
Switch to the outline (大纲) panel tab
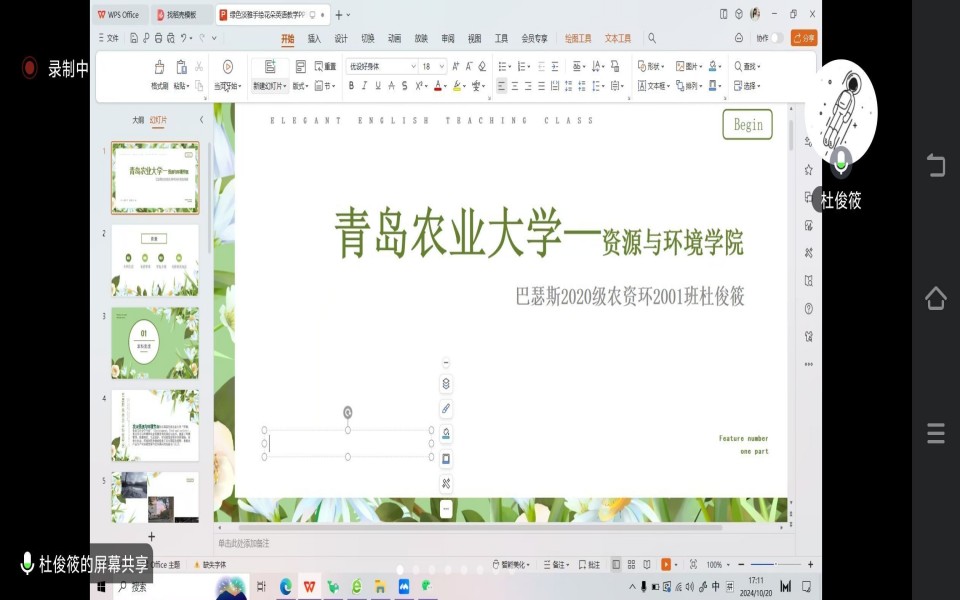click(x=138, y=120)
